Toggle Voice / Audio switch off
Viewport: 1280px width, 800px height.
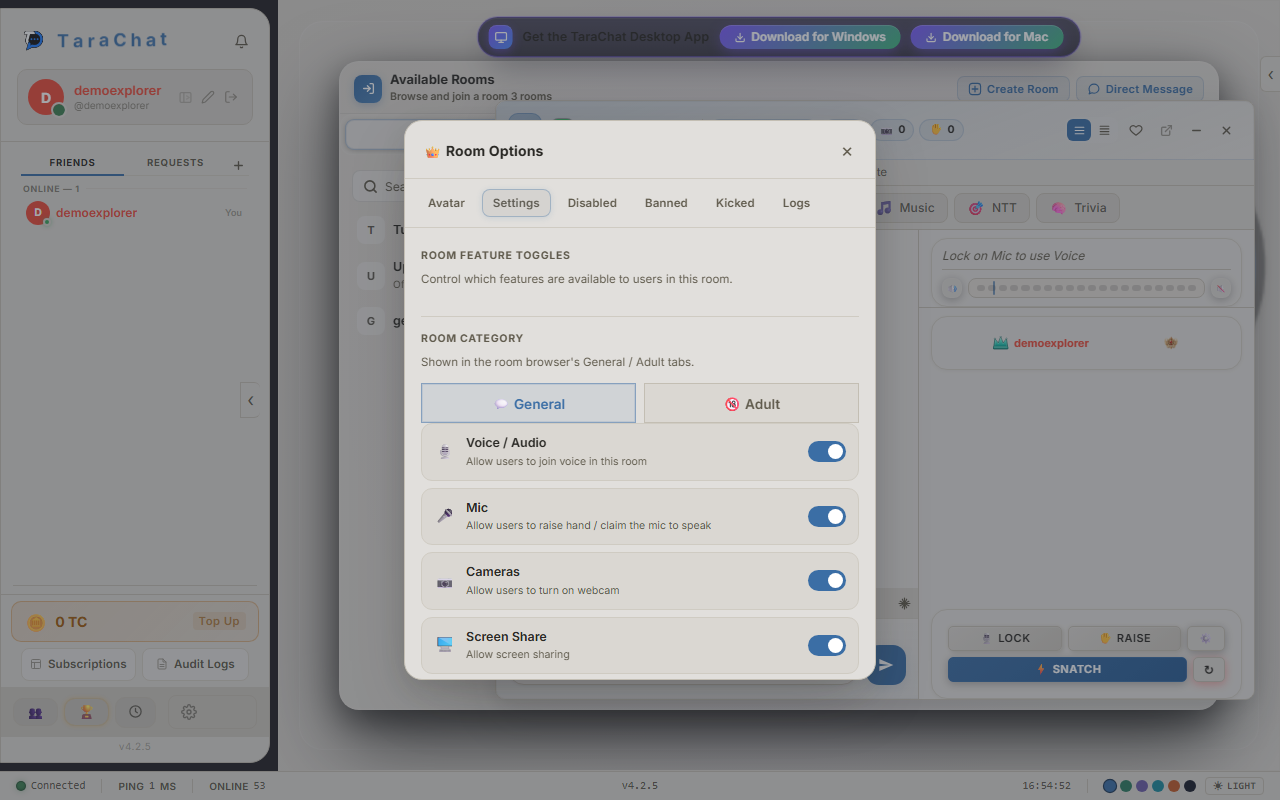pyautogui.click(x=827, y=452)
